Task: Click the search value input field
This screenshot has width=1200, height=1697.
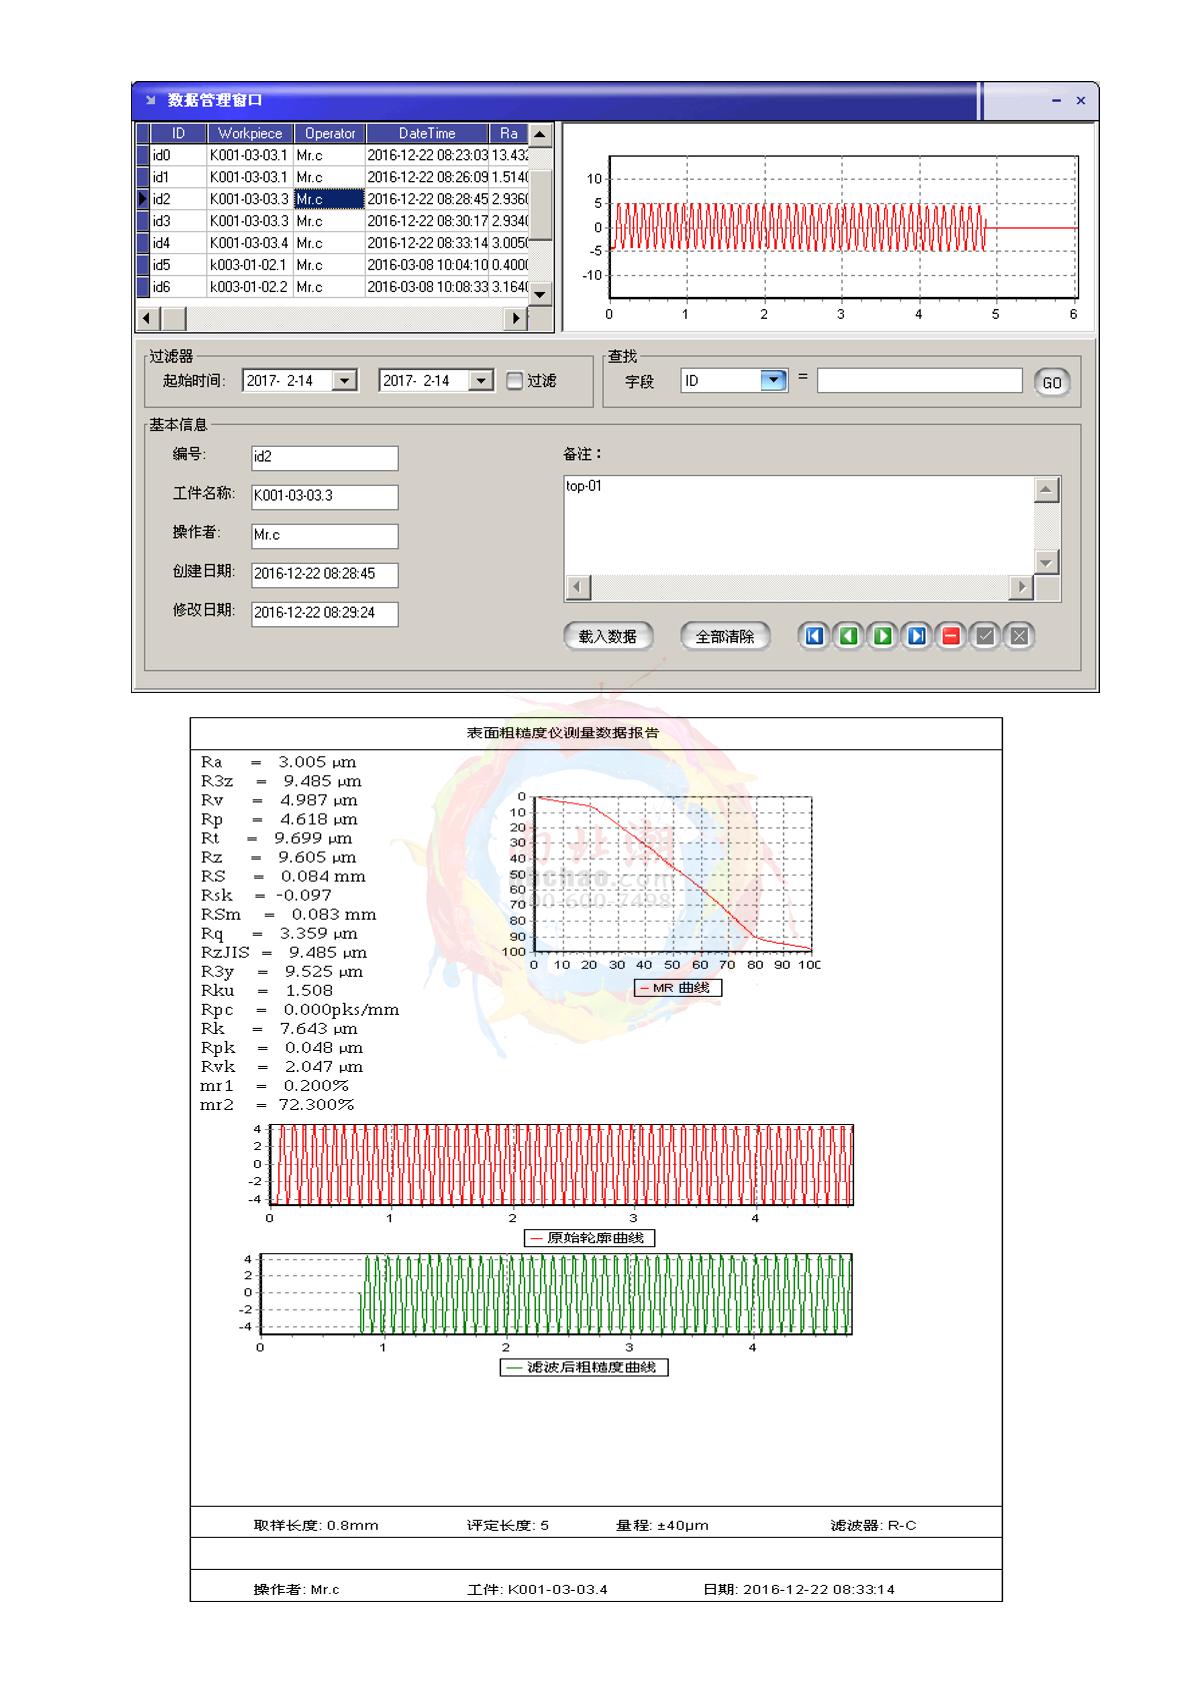Action: [x=919, y=381]
